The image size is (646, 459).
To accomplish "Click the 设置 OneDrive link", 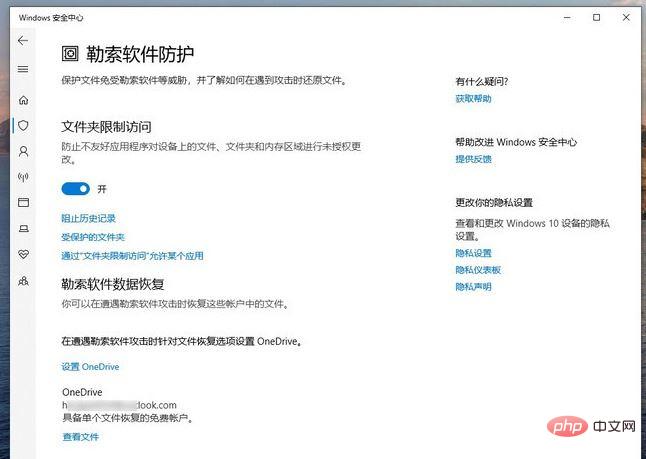I will (x=90, y=367).
